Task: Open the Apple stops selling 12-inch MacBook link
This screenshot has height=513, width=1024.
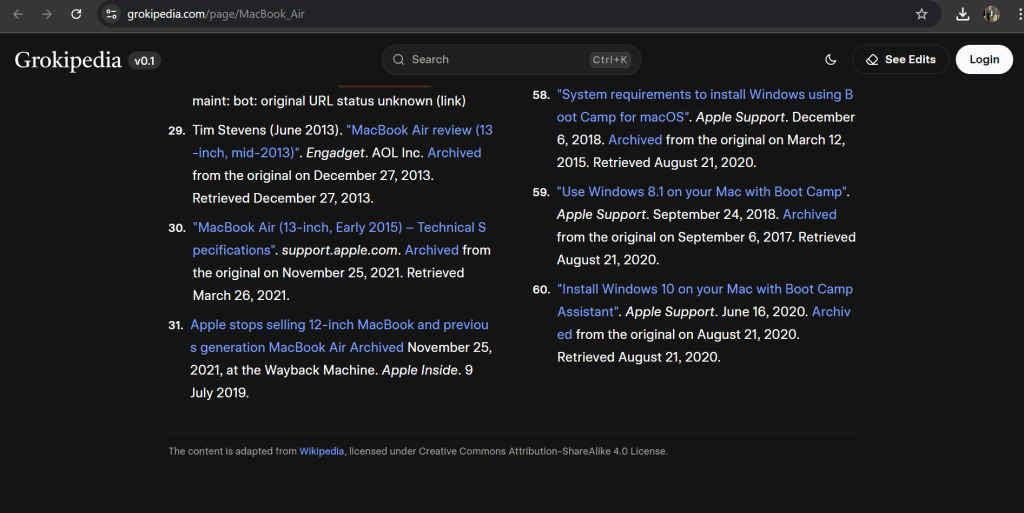Action: 339,325
